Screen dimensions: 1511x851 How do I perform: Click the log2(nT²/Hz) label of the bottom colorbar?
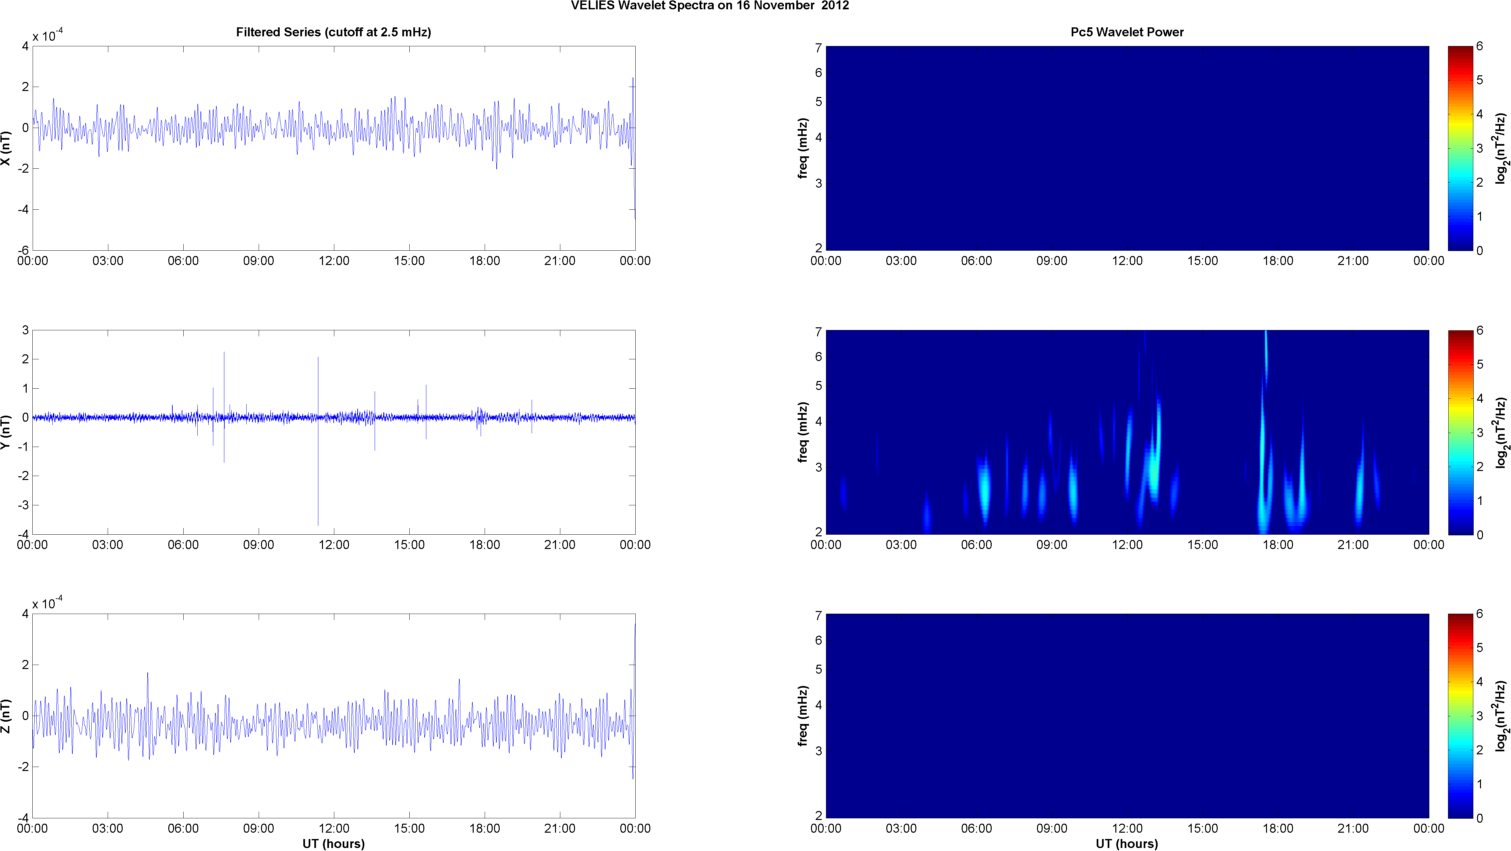point(1501,716)
